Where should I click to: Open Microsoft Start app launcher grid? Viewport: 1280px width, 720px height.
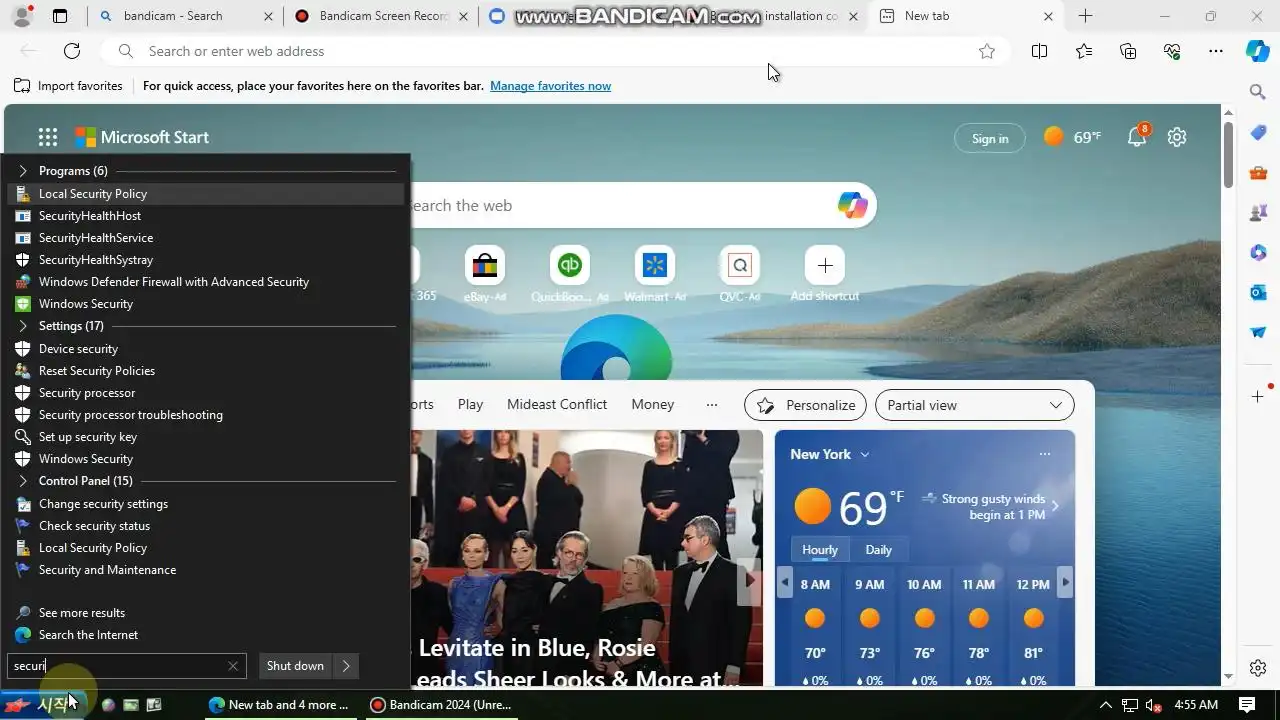48,138
